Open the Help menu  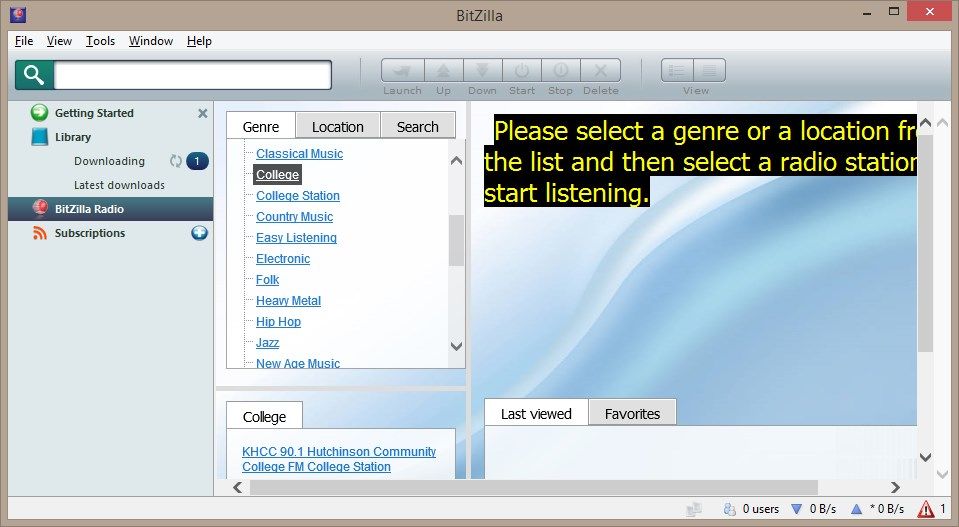199,41
